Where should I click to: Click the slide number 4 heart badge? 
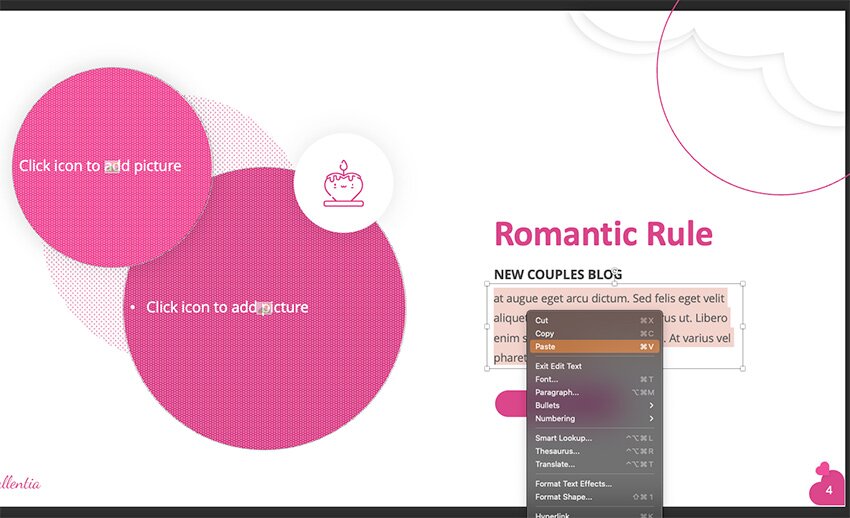(x=827, y=488)
